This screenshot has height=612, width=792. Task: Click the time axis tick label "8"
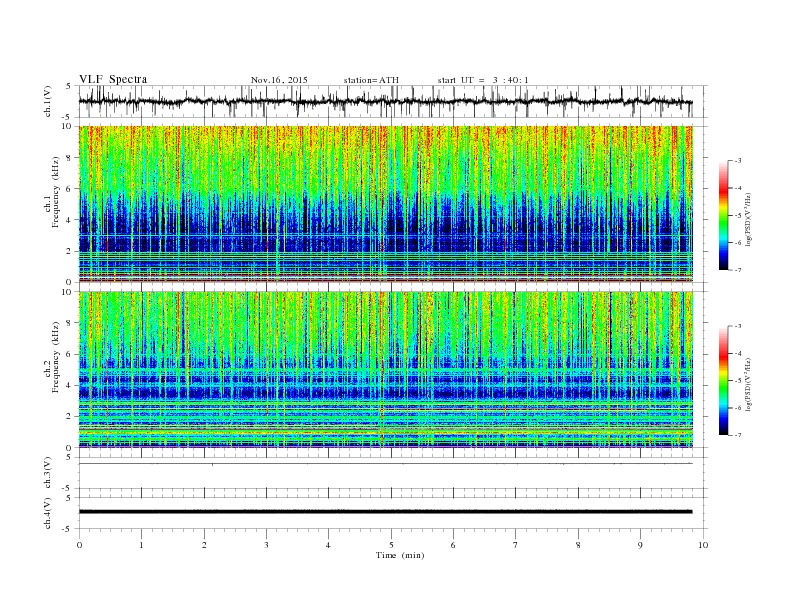coord(578,545)
